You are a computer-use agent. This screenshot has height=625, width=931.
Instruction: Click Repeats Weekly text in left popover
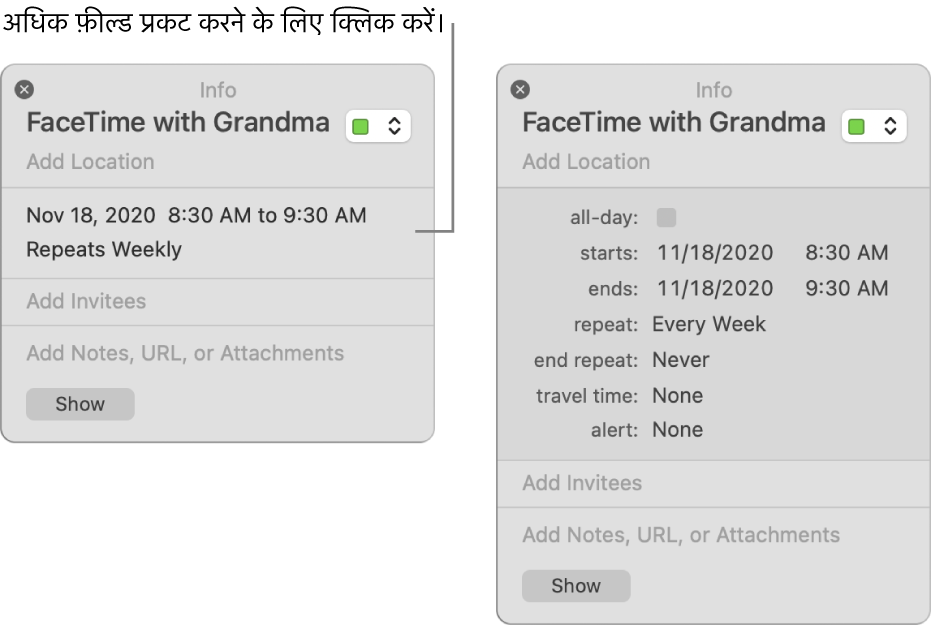pyautogui.click(x=104, y=249)
